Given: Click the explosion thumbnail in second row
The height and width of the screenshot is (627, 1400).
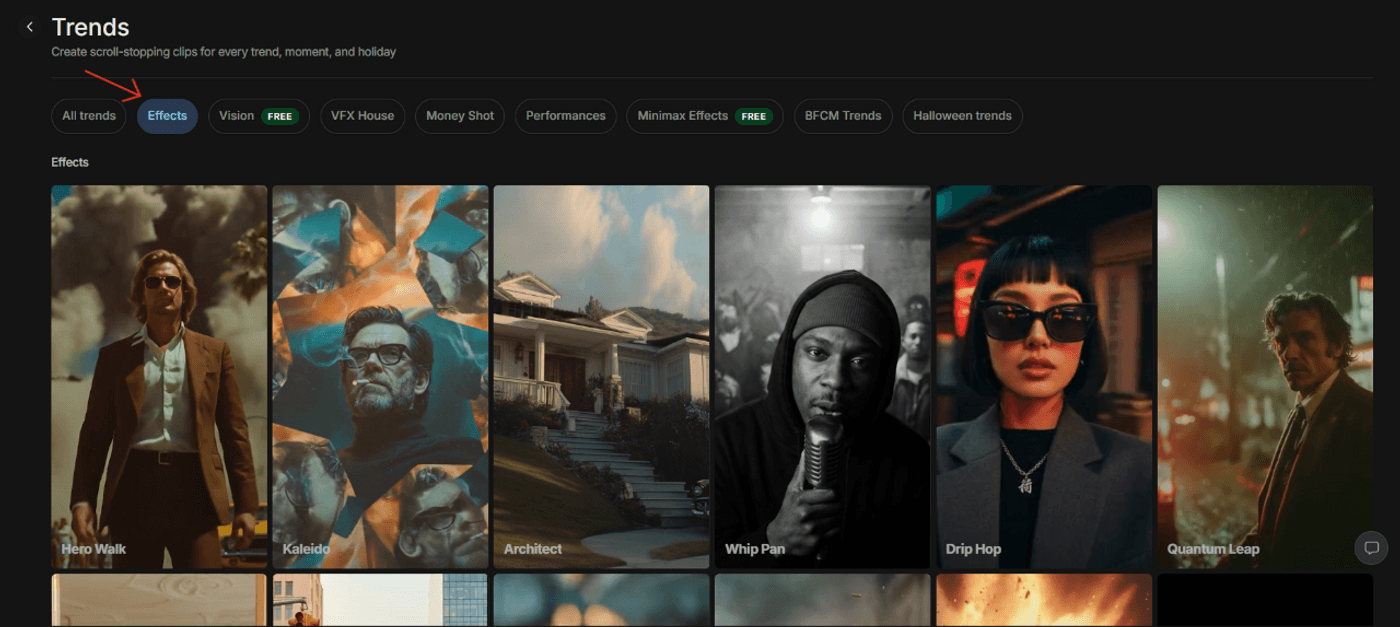Looking at the screenshot, I should pos(1043,600).
